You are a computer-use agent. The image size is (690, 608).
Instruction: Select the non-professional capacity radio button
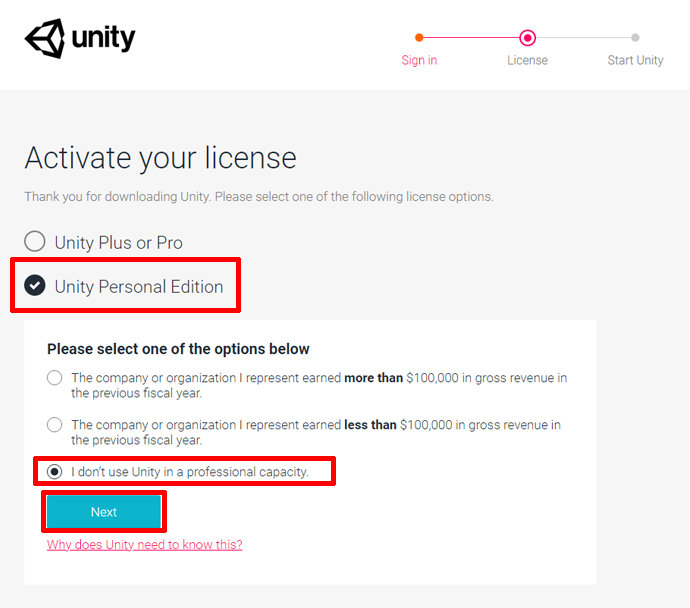click(x=54, y=471)
